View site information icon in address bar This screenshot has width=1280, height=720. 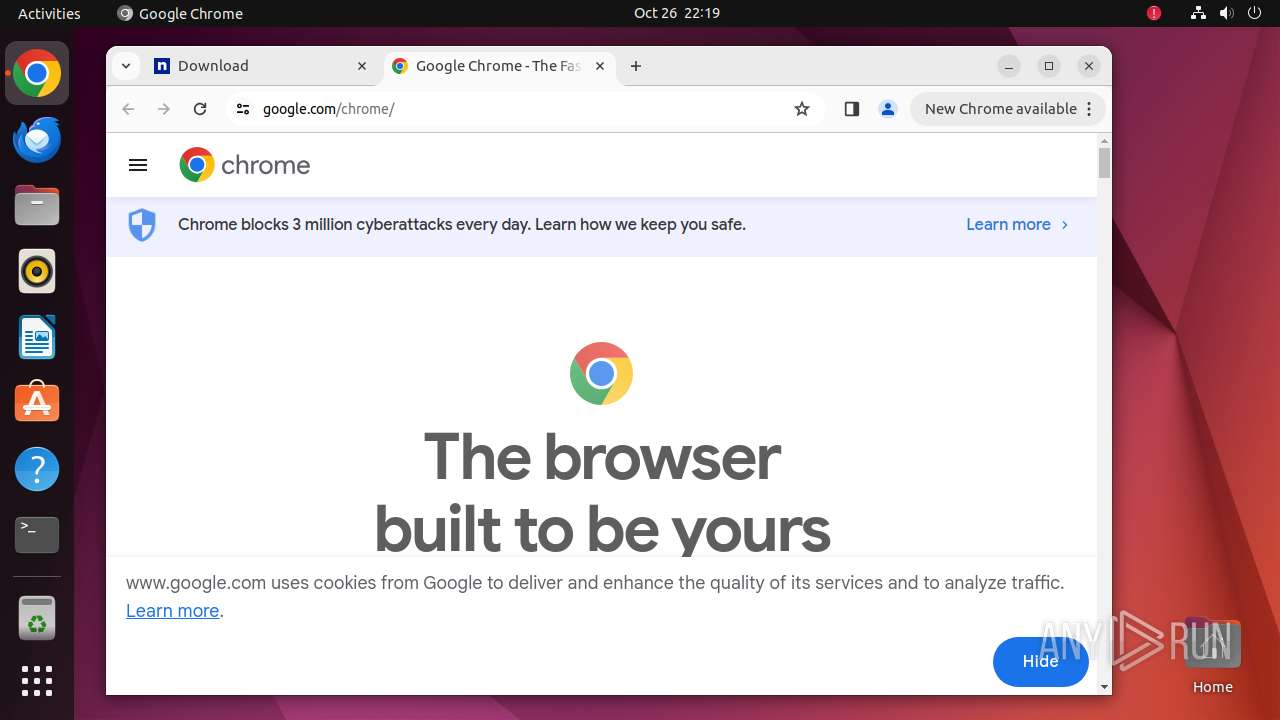(x=242, y=109)
